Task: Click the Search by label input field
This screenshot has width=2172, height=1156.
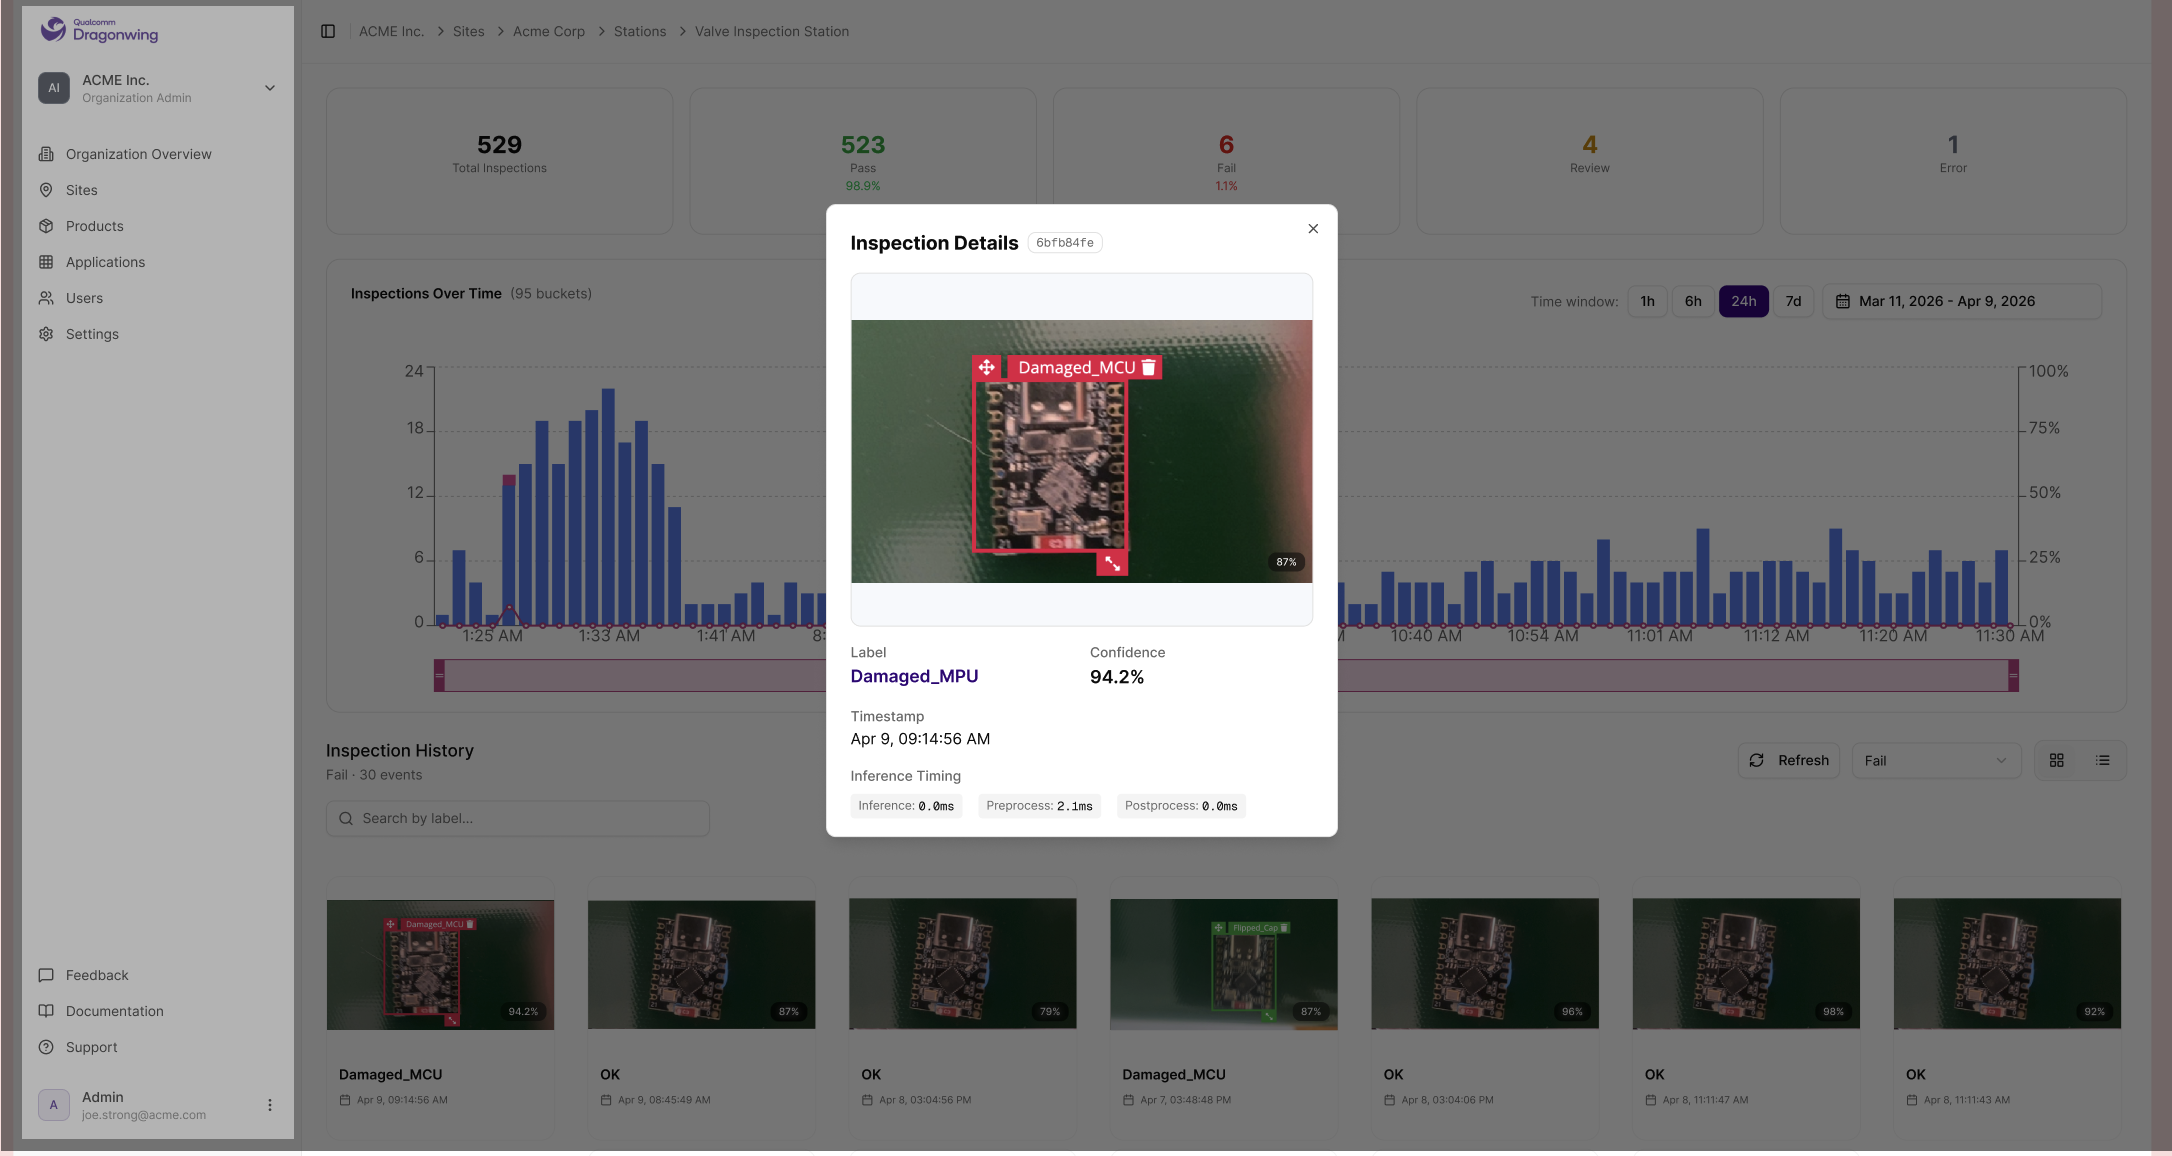Action: (x=518, y=818)
